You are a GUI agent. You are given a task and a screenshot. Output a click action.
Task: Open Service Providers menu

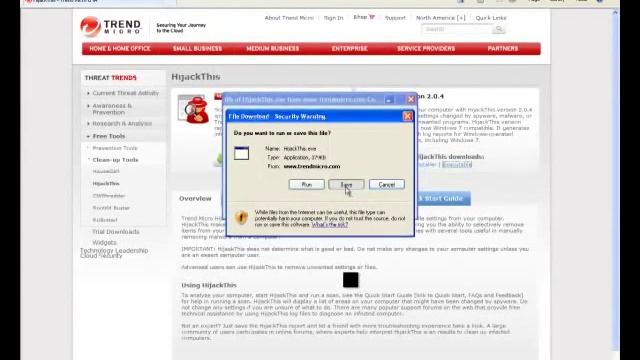point(426,49)
